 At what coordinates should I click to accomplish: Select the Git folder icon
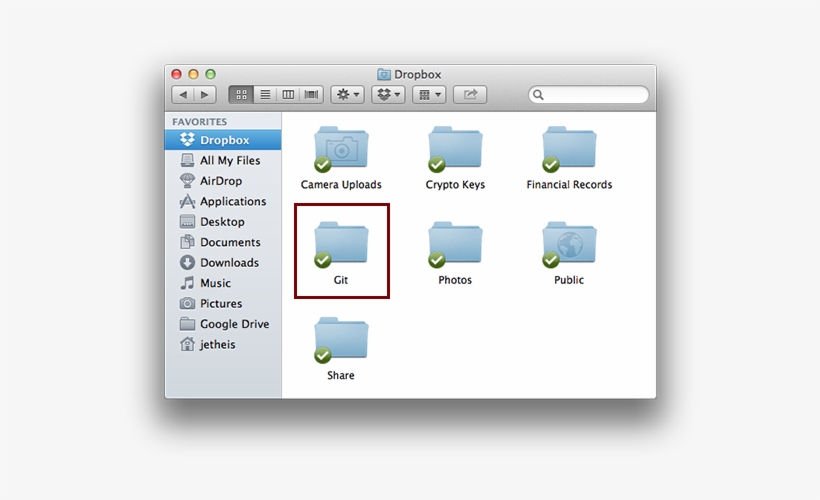coord(341,244)
